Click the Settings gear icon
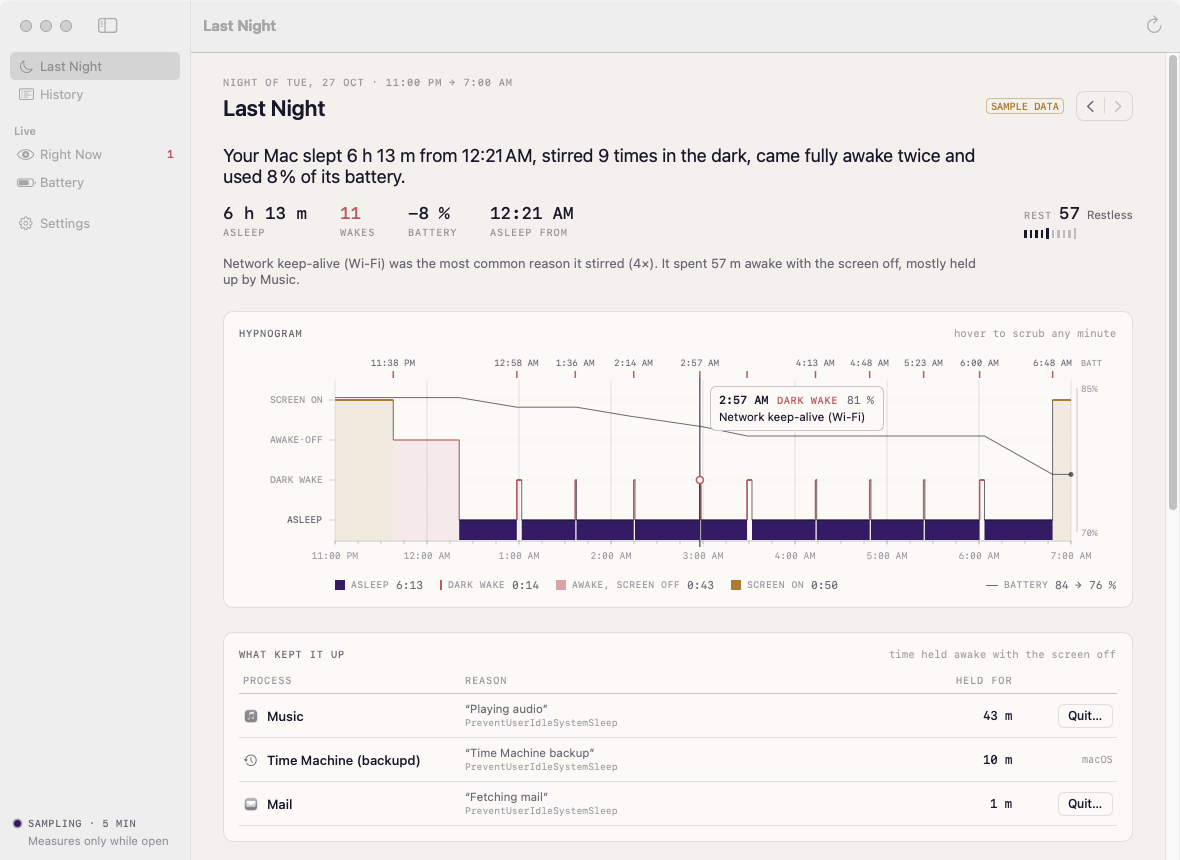1180x860 pixels. tap(26, 223)
